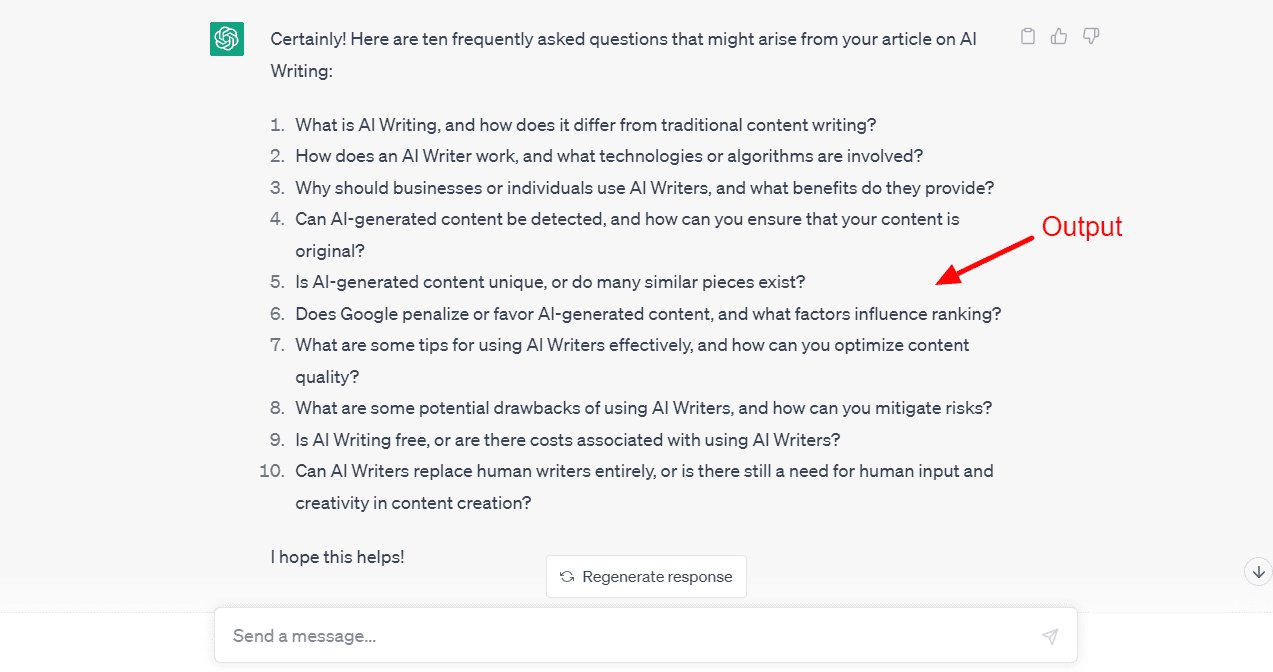Give the response a thumbs up
1273x672 pixels.
point(1059,37)
